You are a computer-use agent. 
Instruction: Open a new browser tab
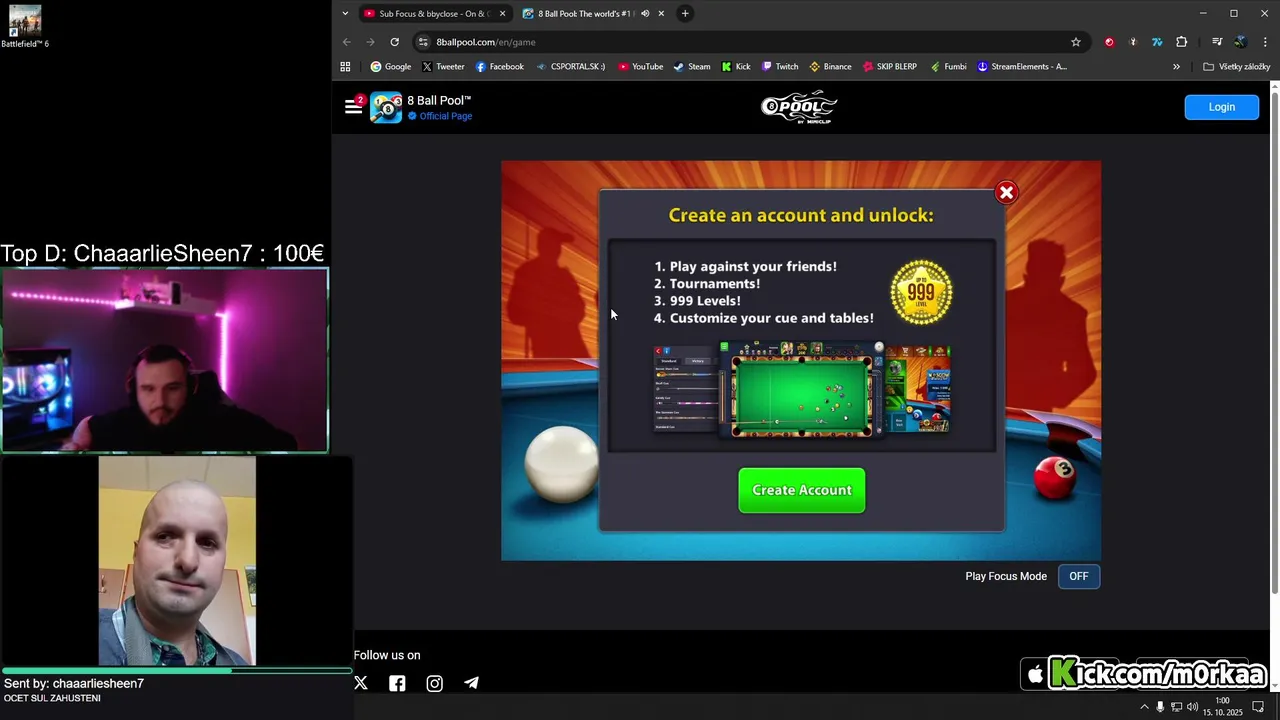[685, 14]
